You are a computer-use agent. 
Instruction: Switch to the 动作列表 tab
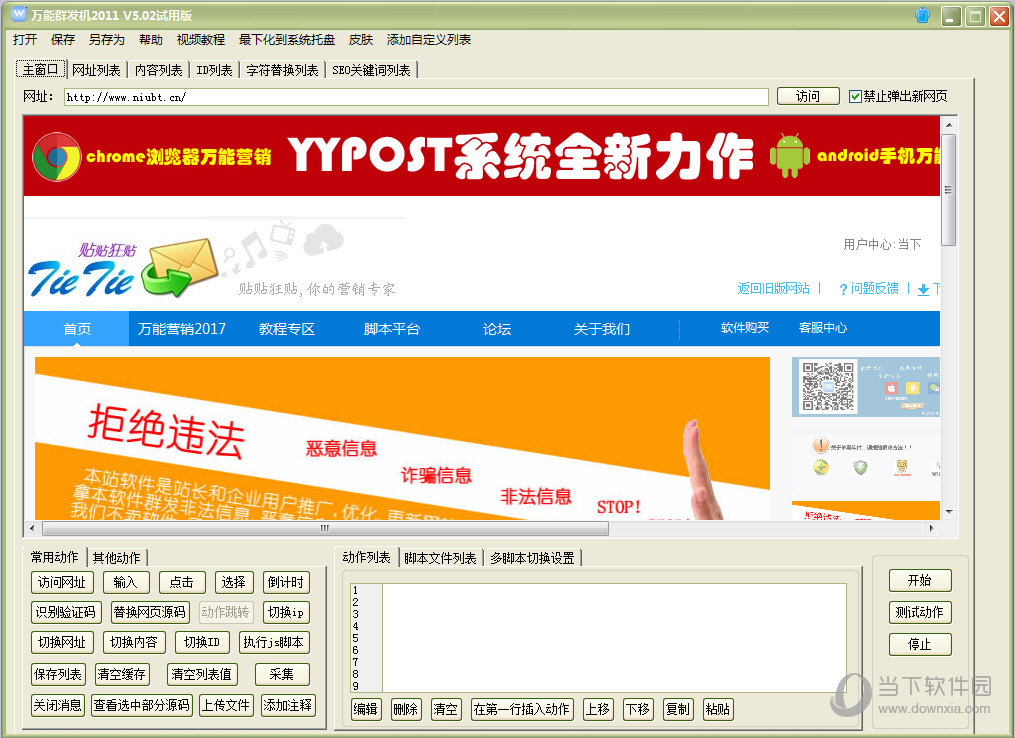pos(366,557)
